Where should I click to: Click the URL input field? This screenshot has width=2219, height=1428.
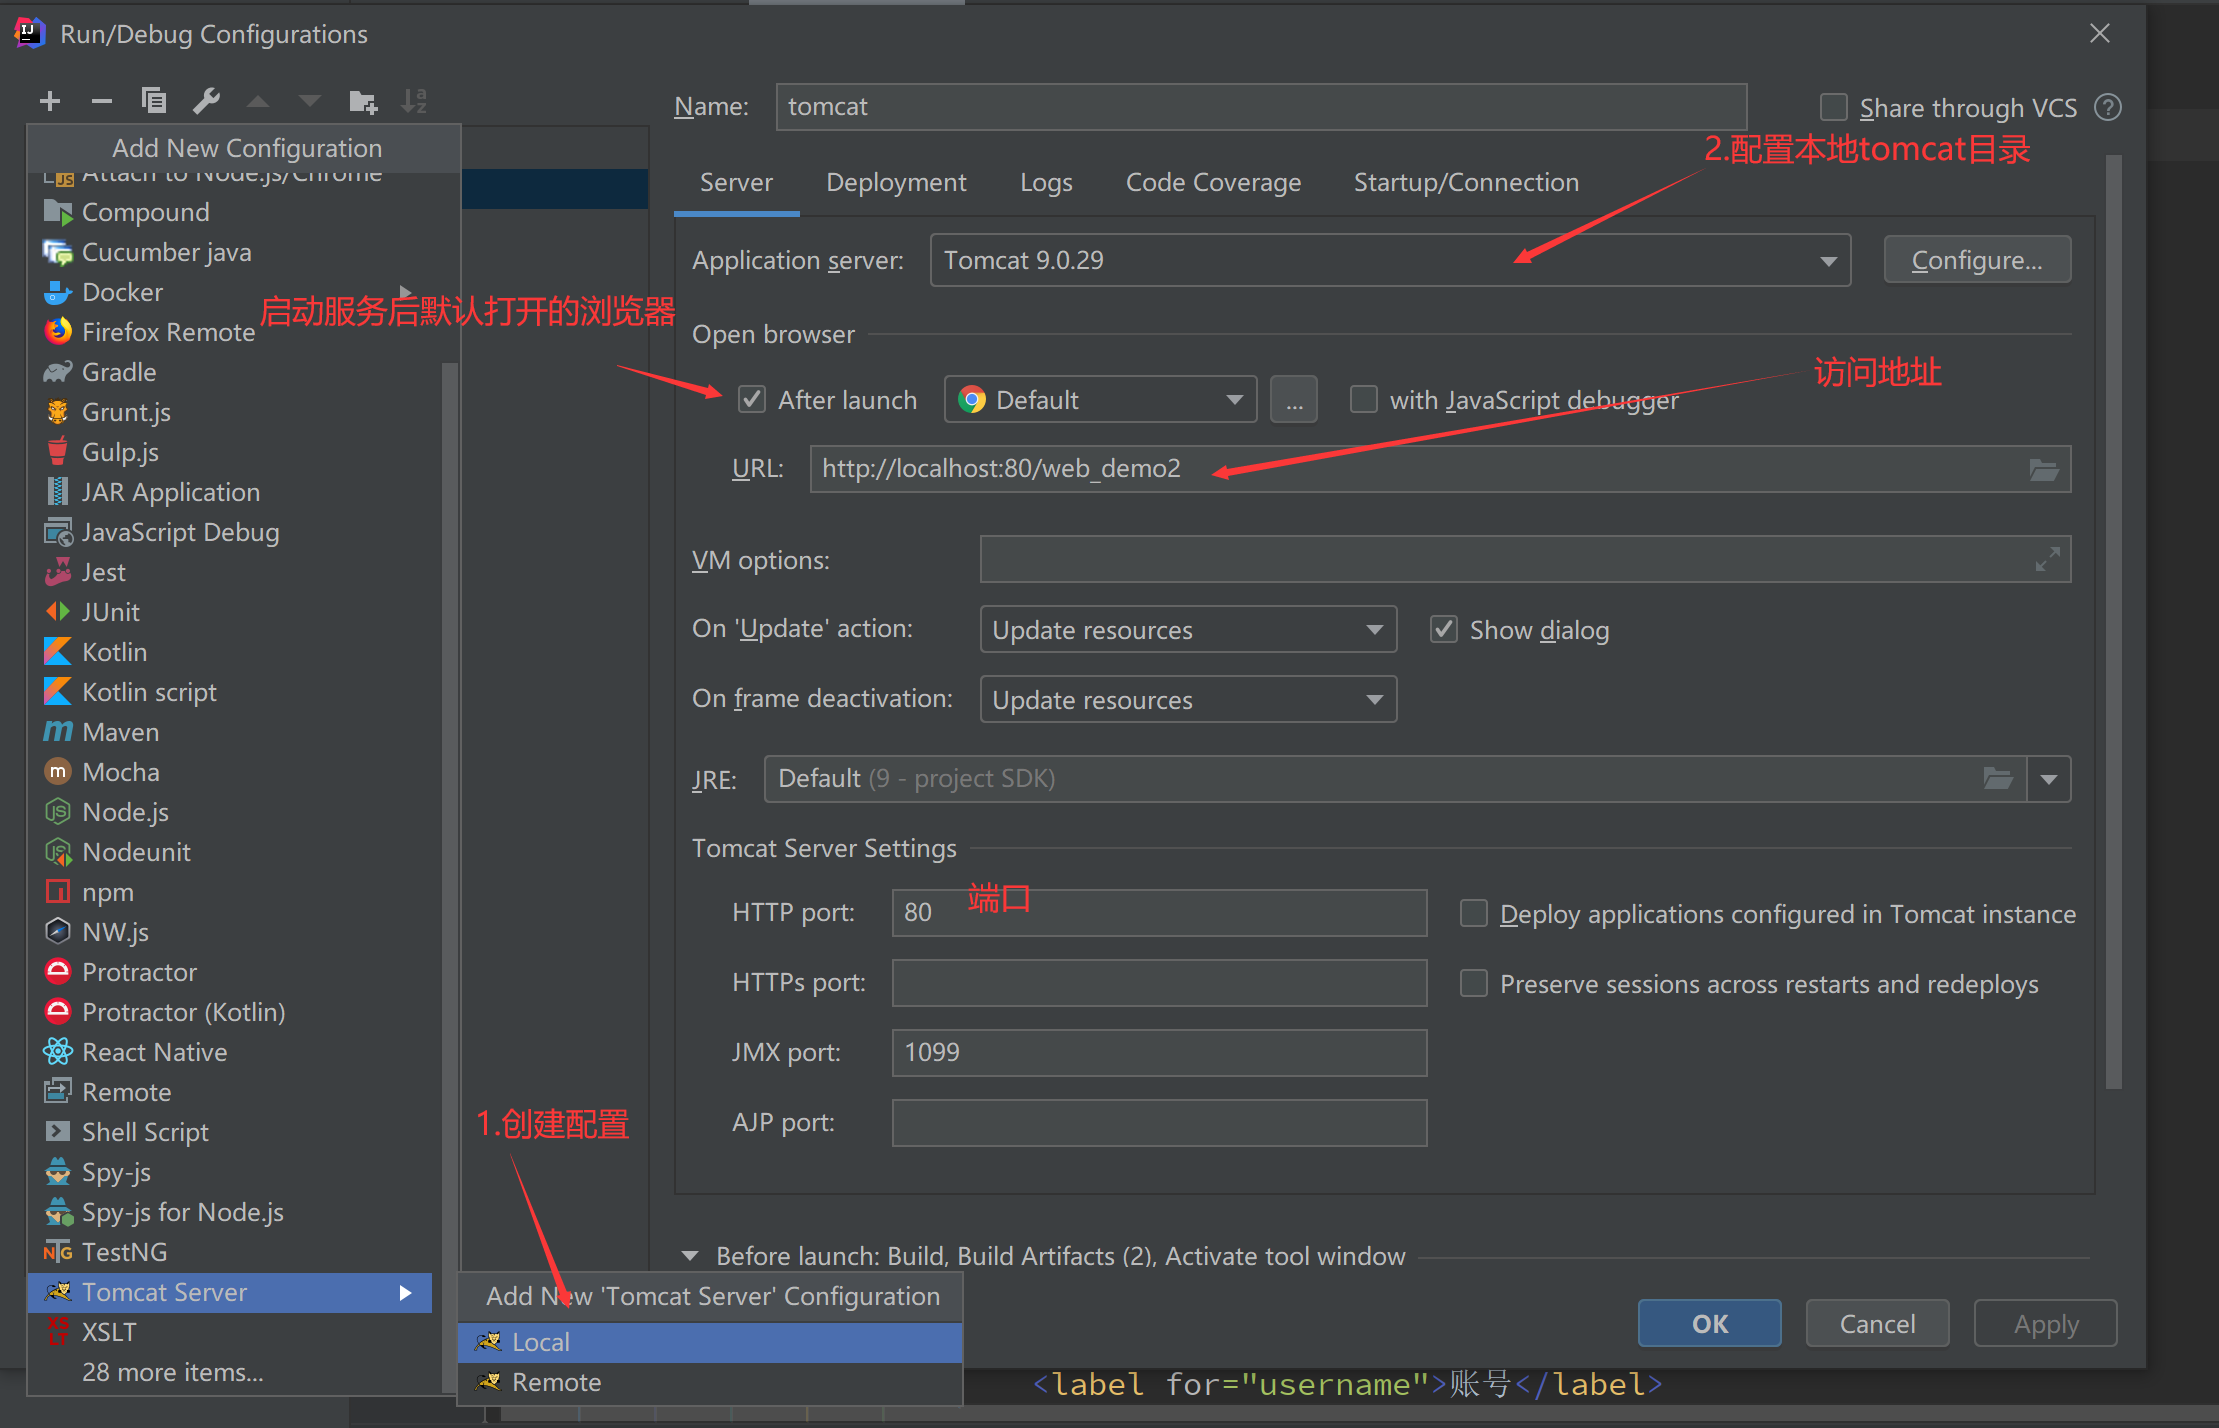[1440, 469]
